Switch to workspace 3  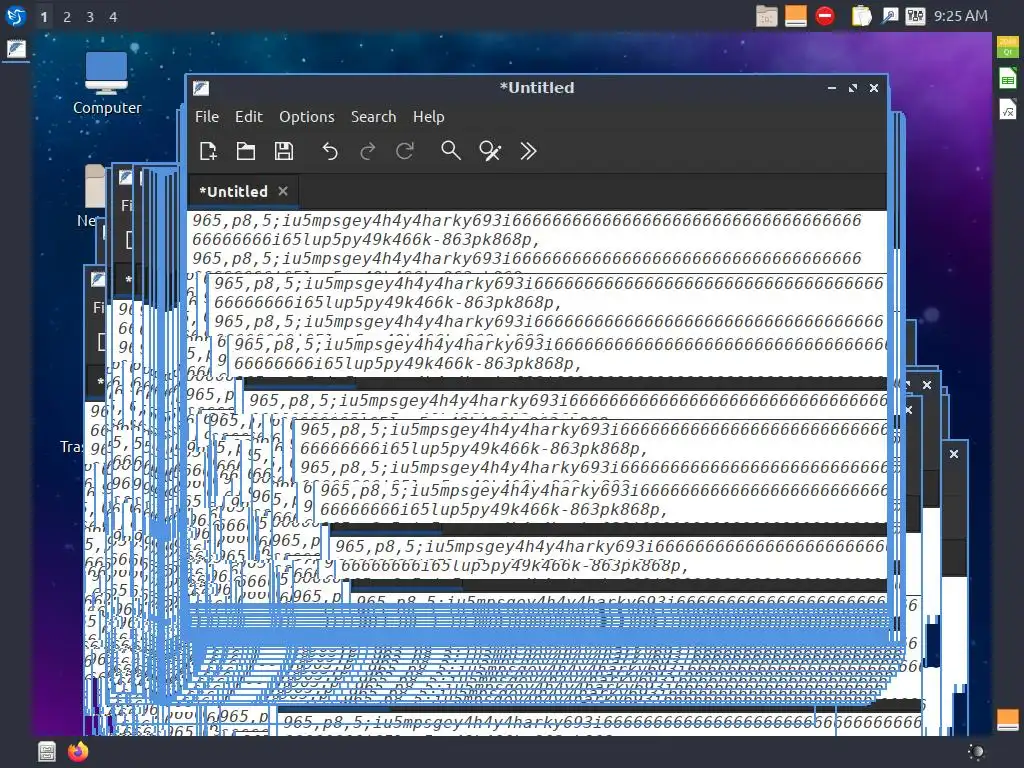point(90,17)
